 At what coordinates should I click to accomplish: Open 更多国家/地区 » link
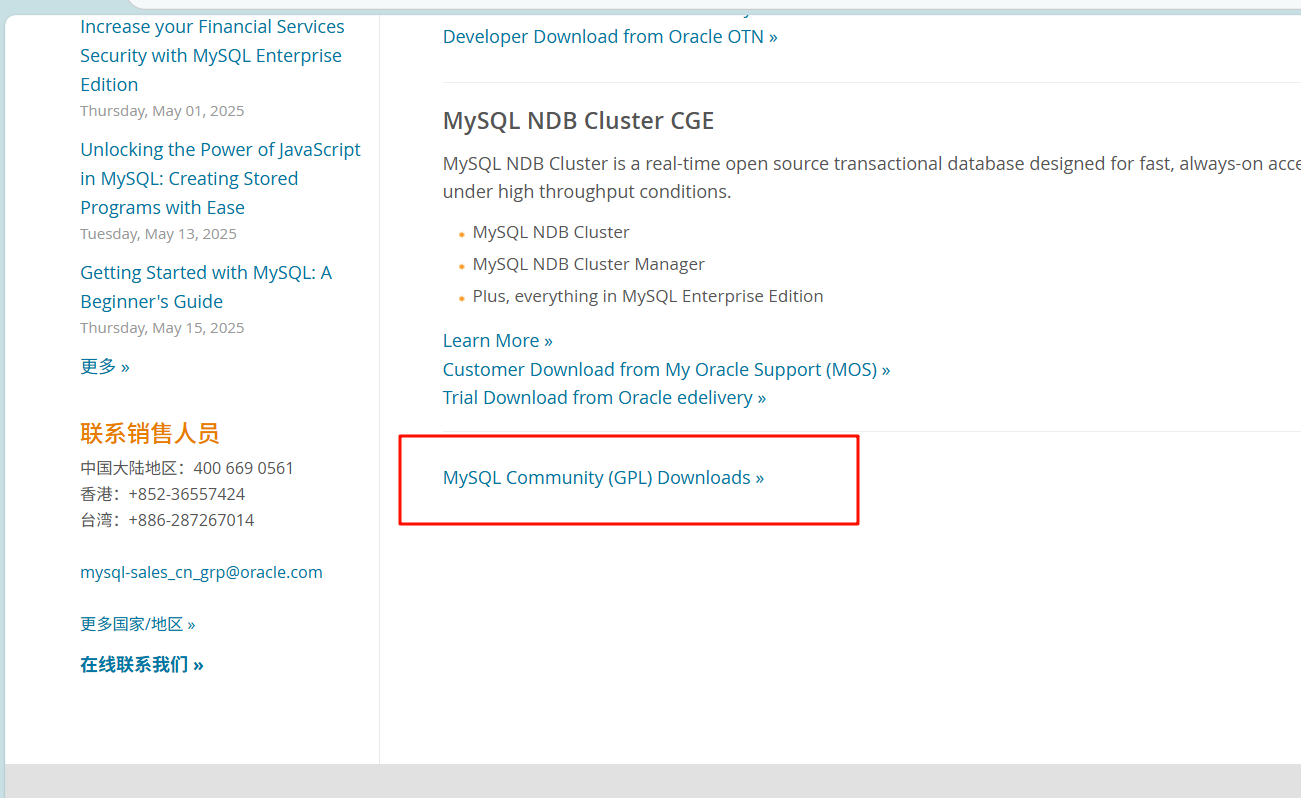click(x=138, y=624)
